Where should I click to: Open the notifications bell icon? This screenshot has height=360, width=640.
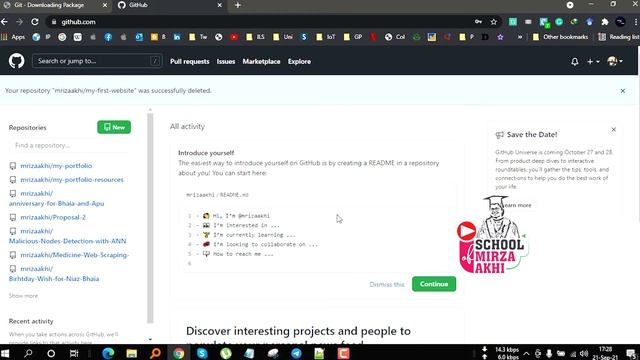tap(575, 62)
